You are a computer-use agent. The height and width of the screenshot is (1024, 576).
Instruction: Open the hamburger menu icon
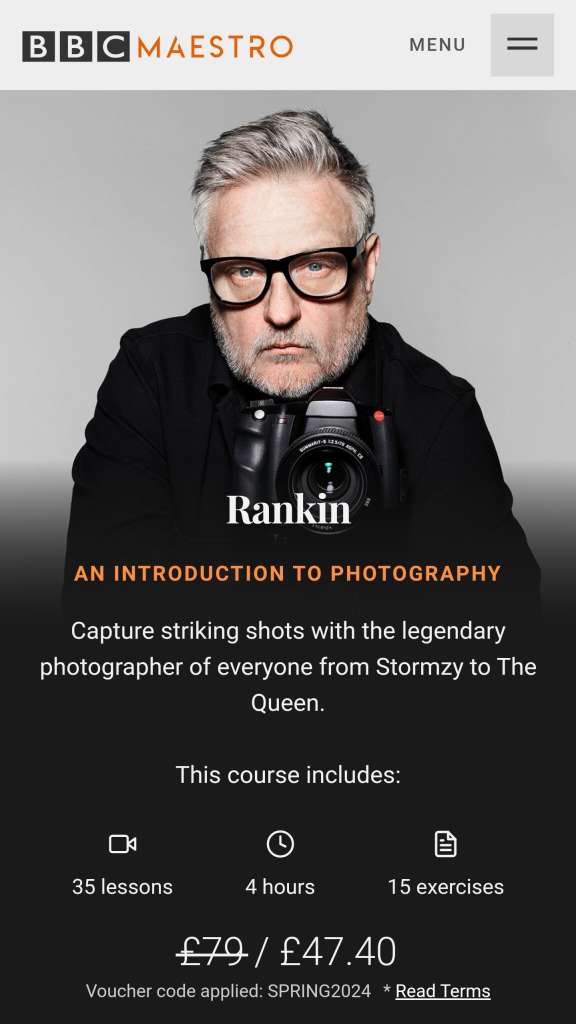522,44
